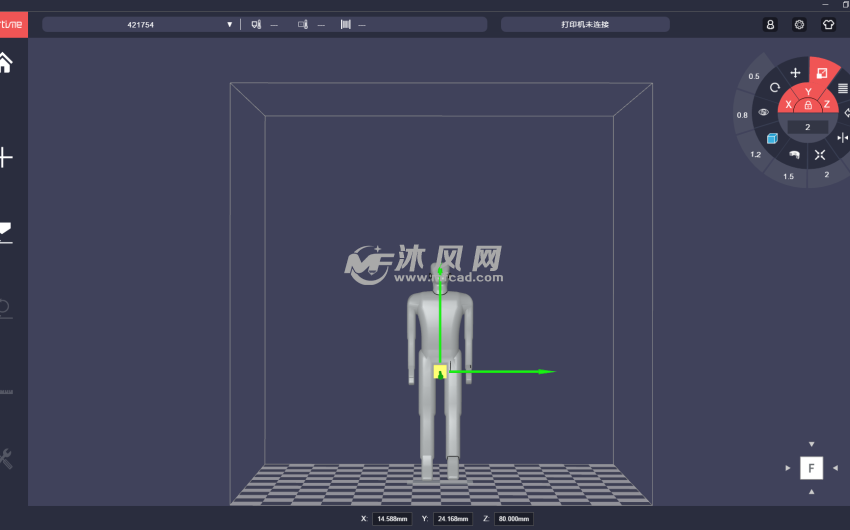850x530 pixels.
Task: Set scale preset to 1.5
Action: pos(788,177)
